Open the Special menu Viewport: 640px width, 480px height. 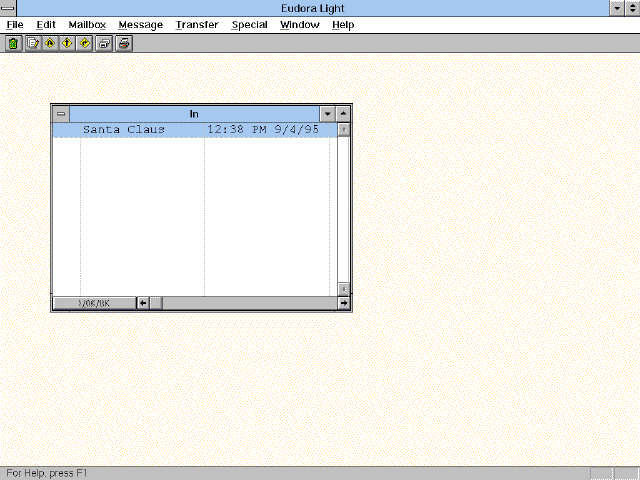[249, 25]
